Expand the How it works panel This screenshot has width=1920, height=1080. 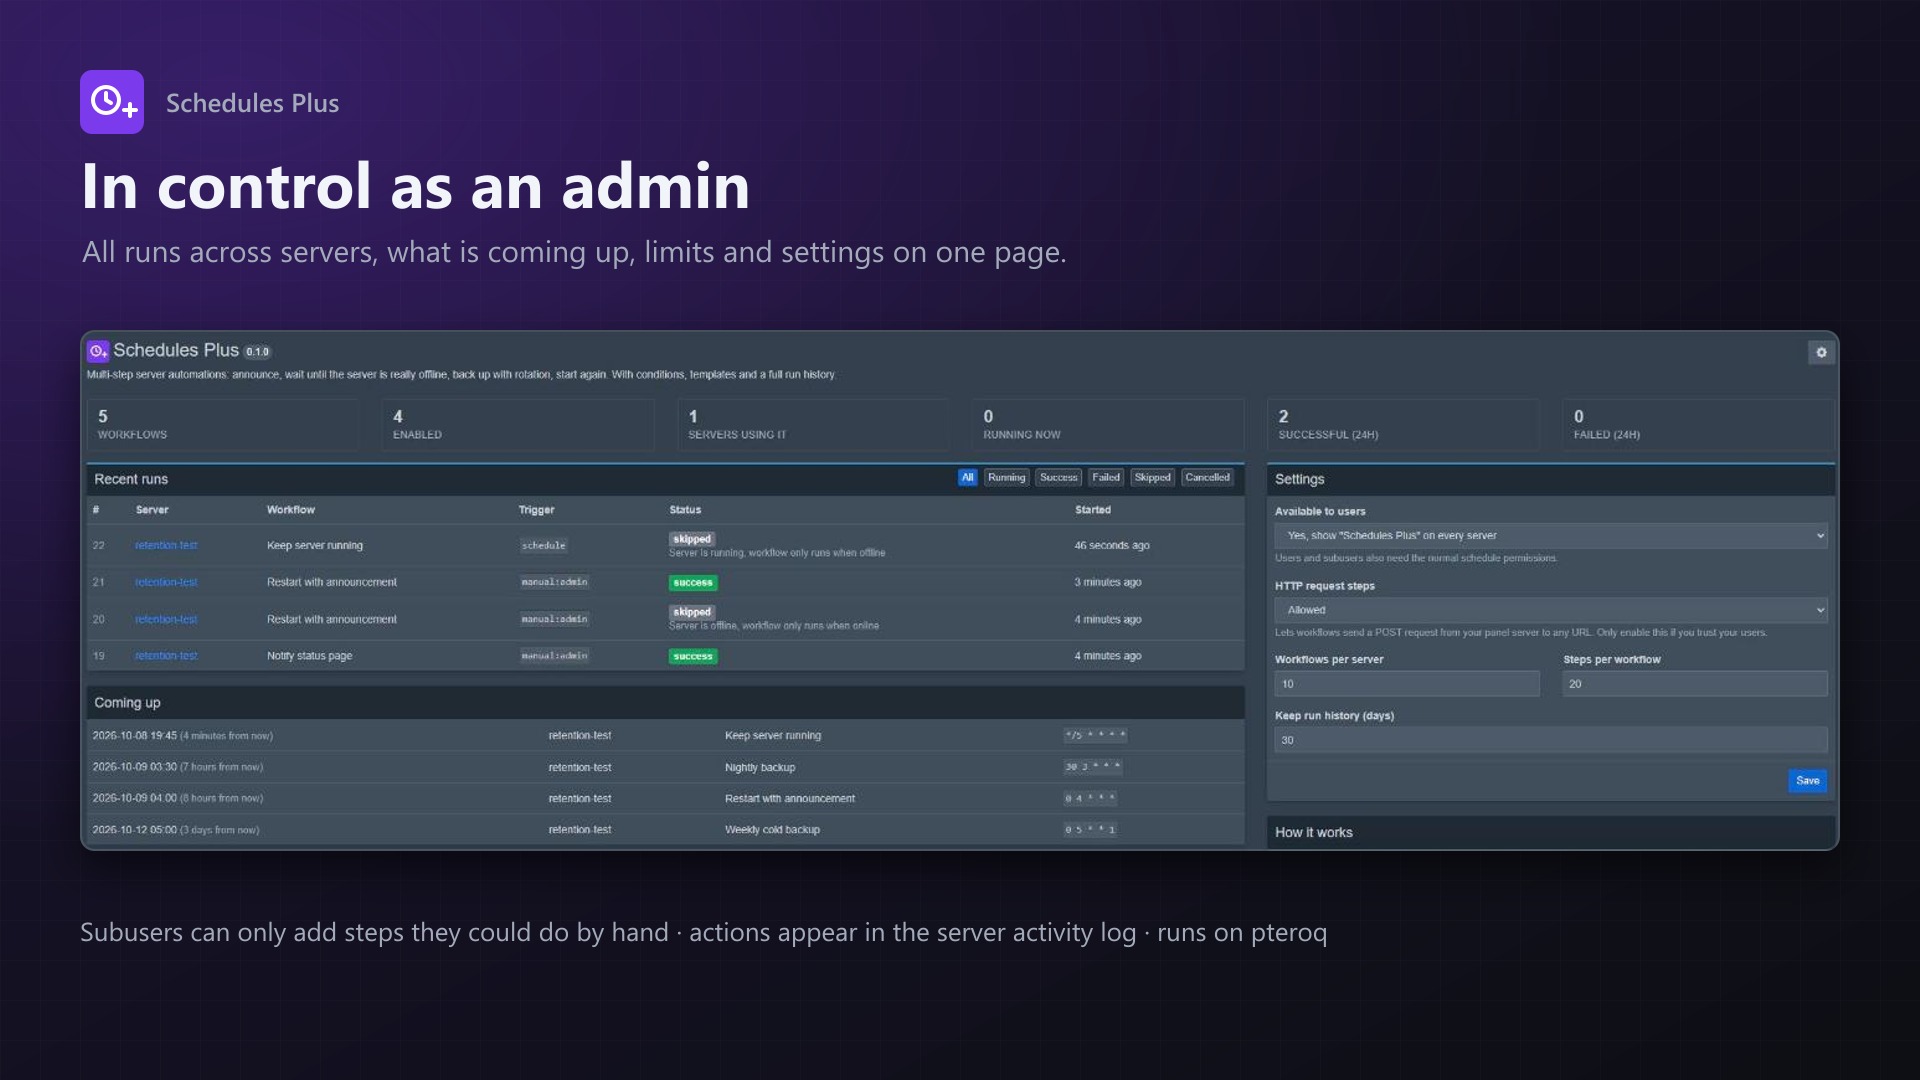(1551, 832)
